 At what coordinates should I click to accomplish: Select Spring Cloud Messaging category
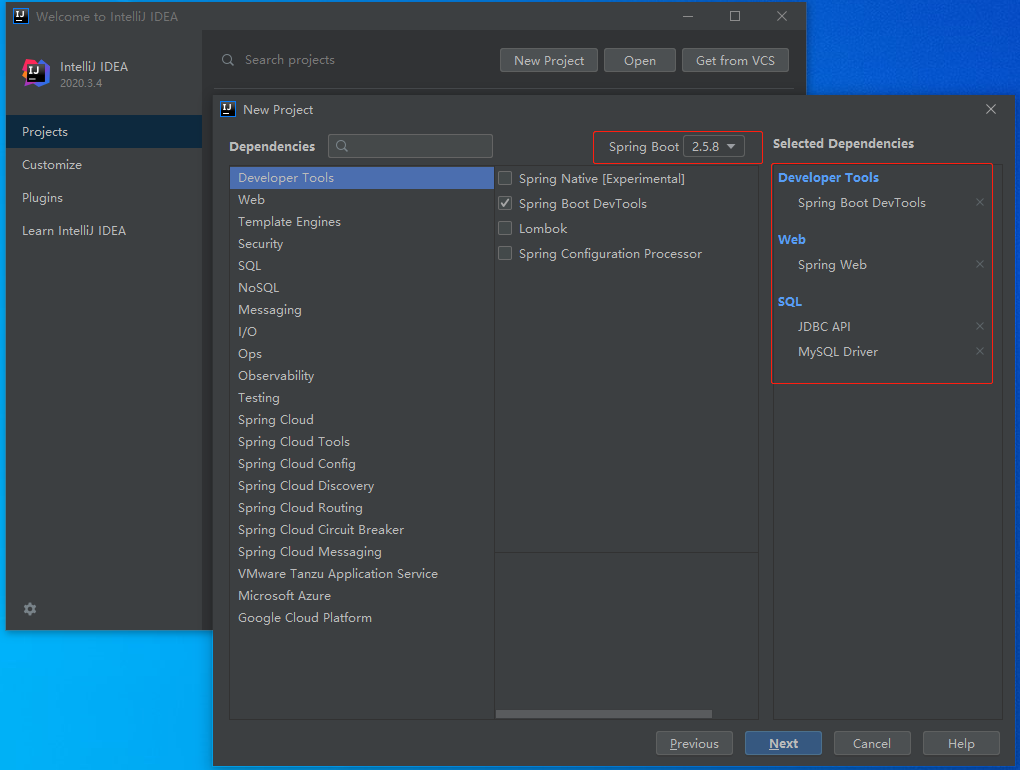click(x=362, y=551)
